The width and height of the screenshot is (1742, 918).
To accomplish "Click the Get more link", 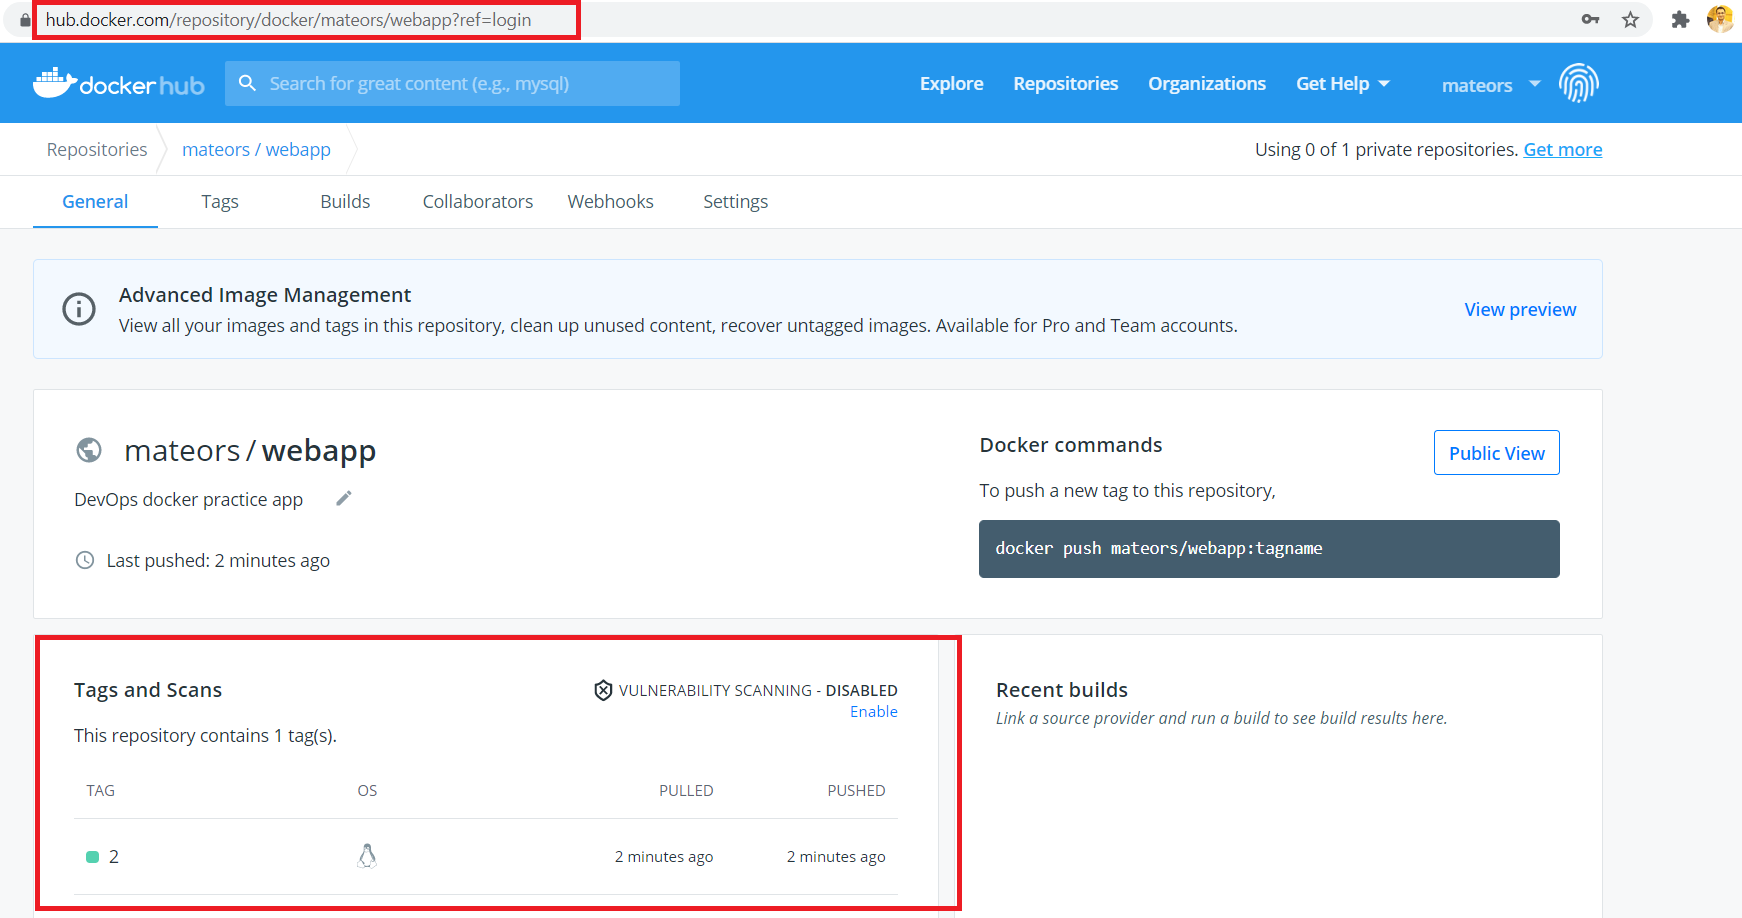I will [x=1563, y=149].
